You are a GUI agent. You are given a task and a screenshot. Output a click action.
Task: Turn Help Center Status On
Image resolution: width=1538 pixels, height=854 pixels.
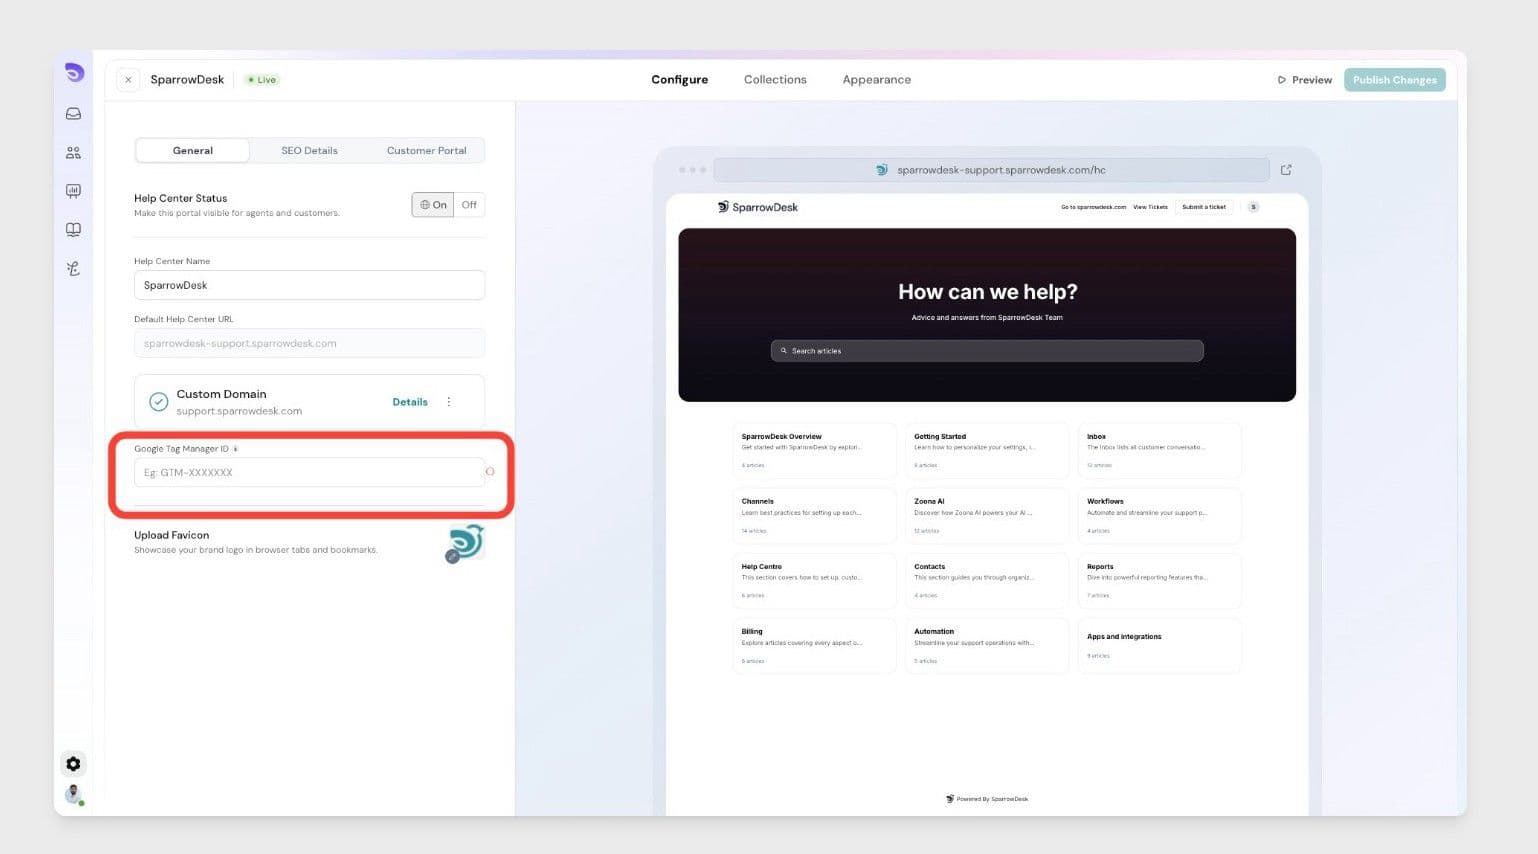pos(433,205)
